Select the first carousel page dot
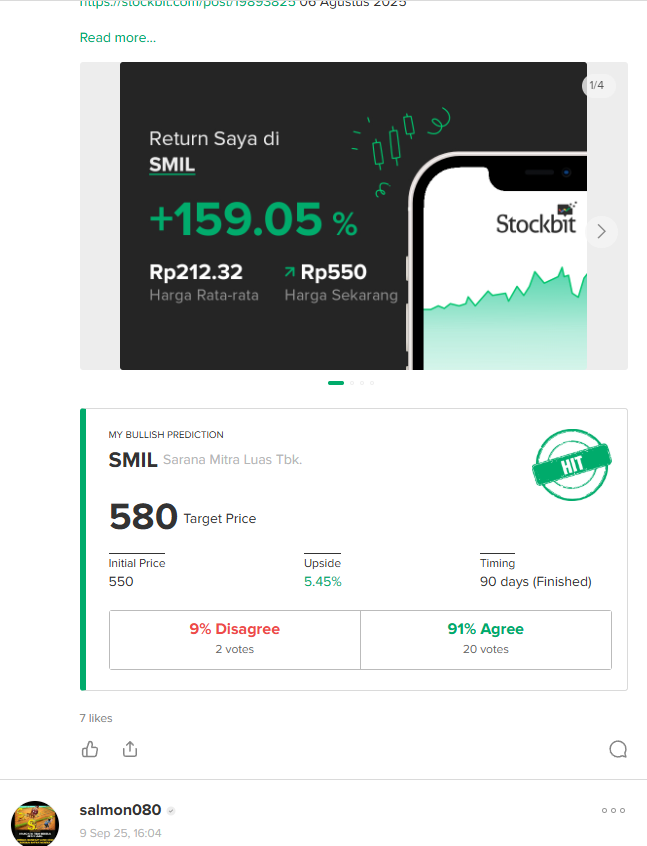 (336, 383)
